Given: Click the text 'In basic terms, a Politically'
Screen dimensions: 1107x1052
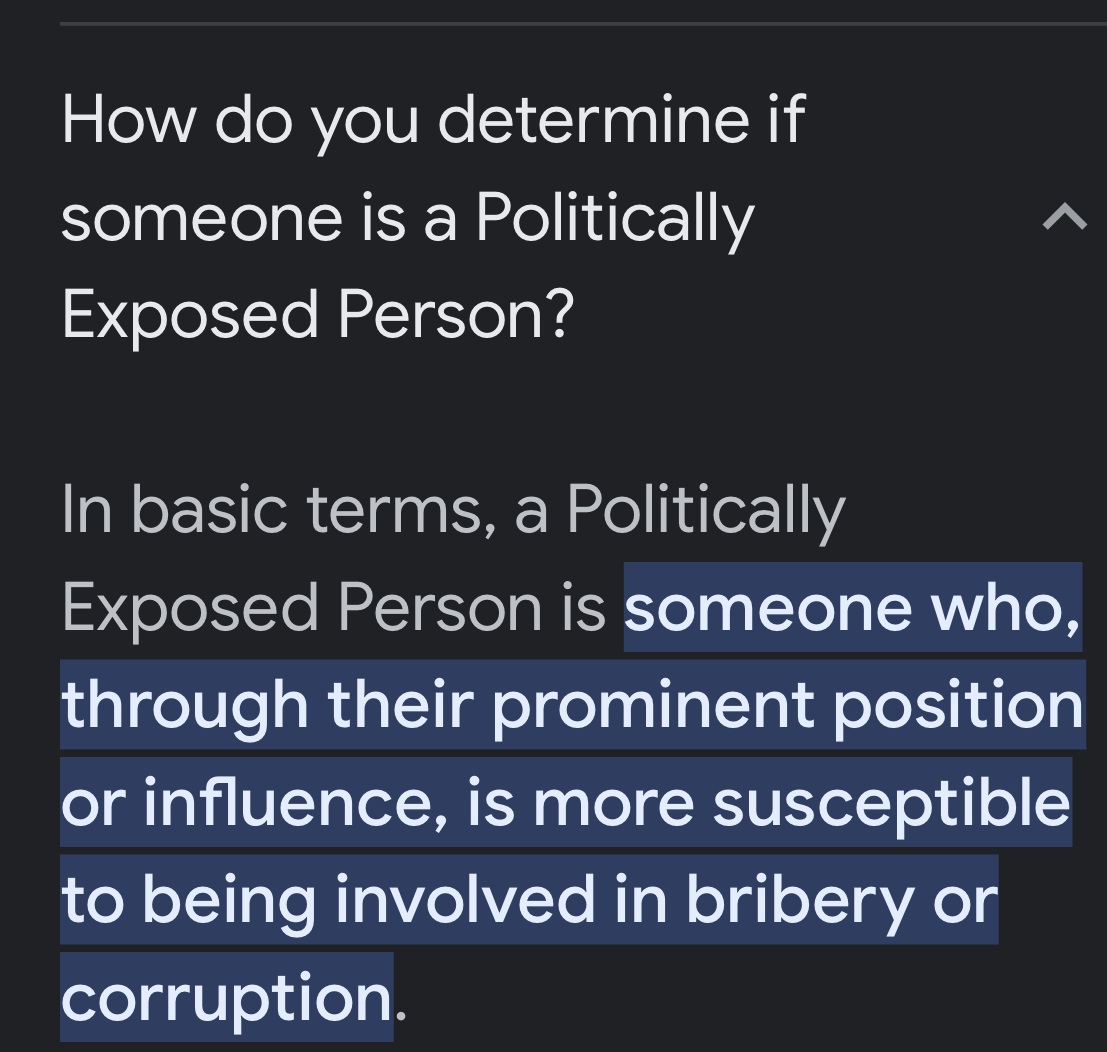Looking at the screenshot, I should pyautogui.click(x=453, y=511).
